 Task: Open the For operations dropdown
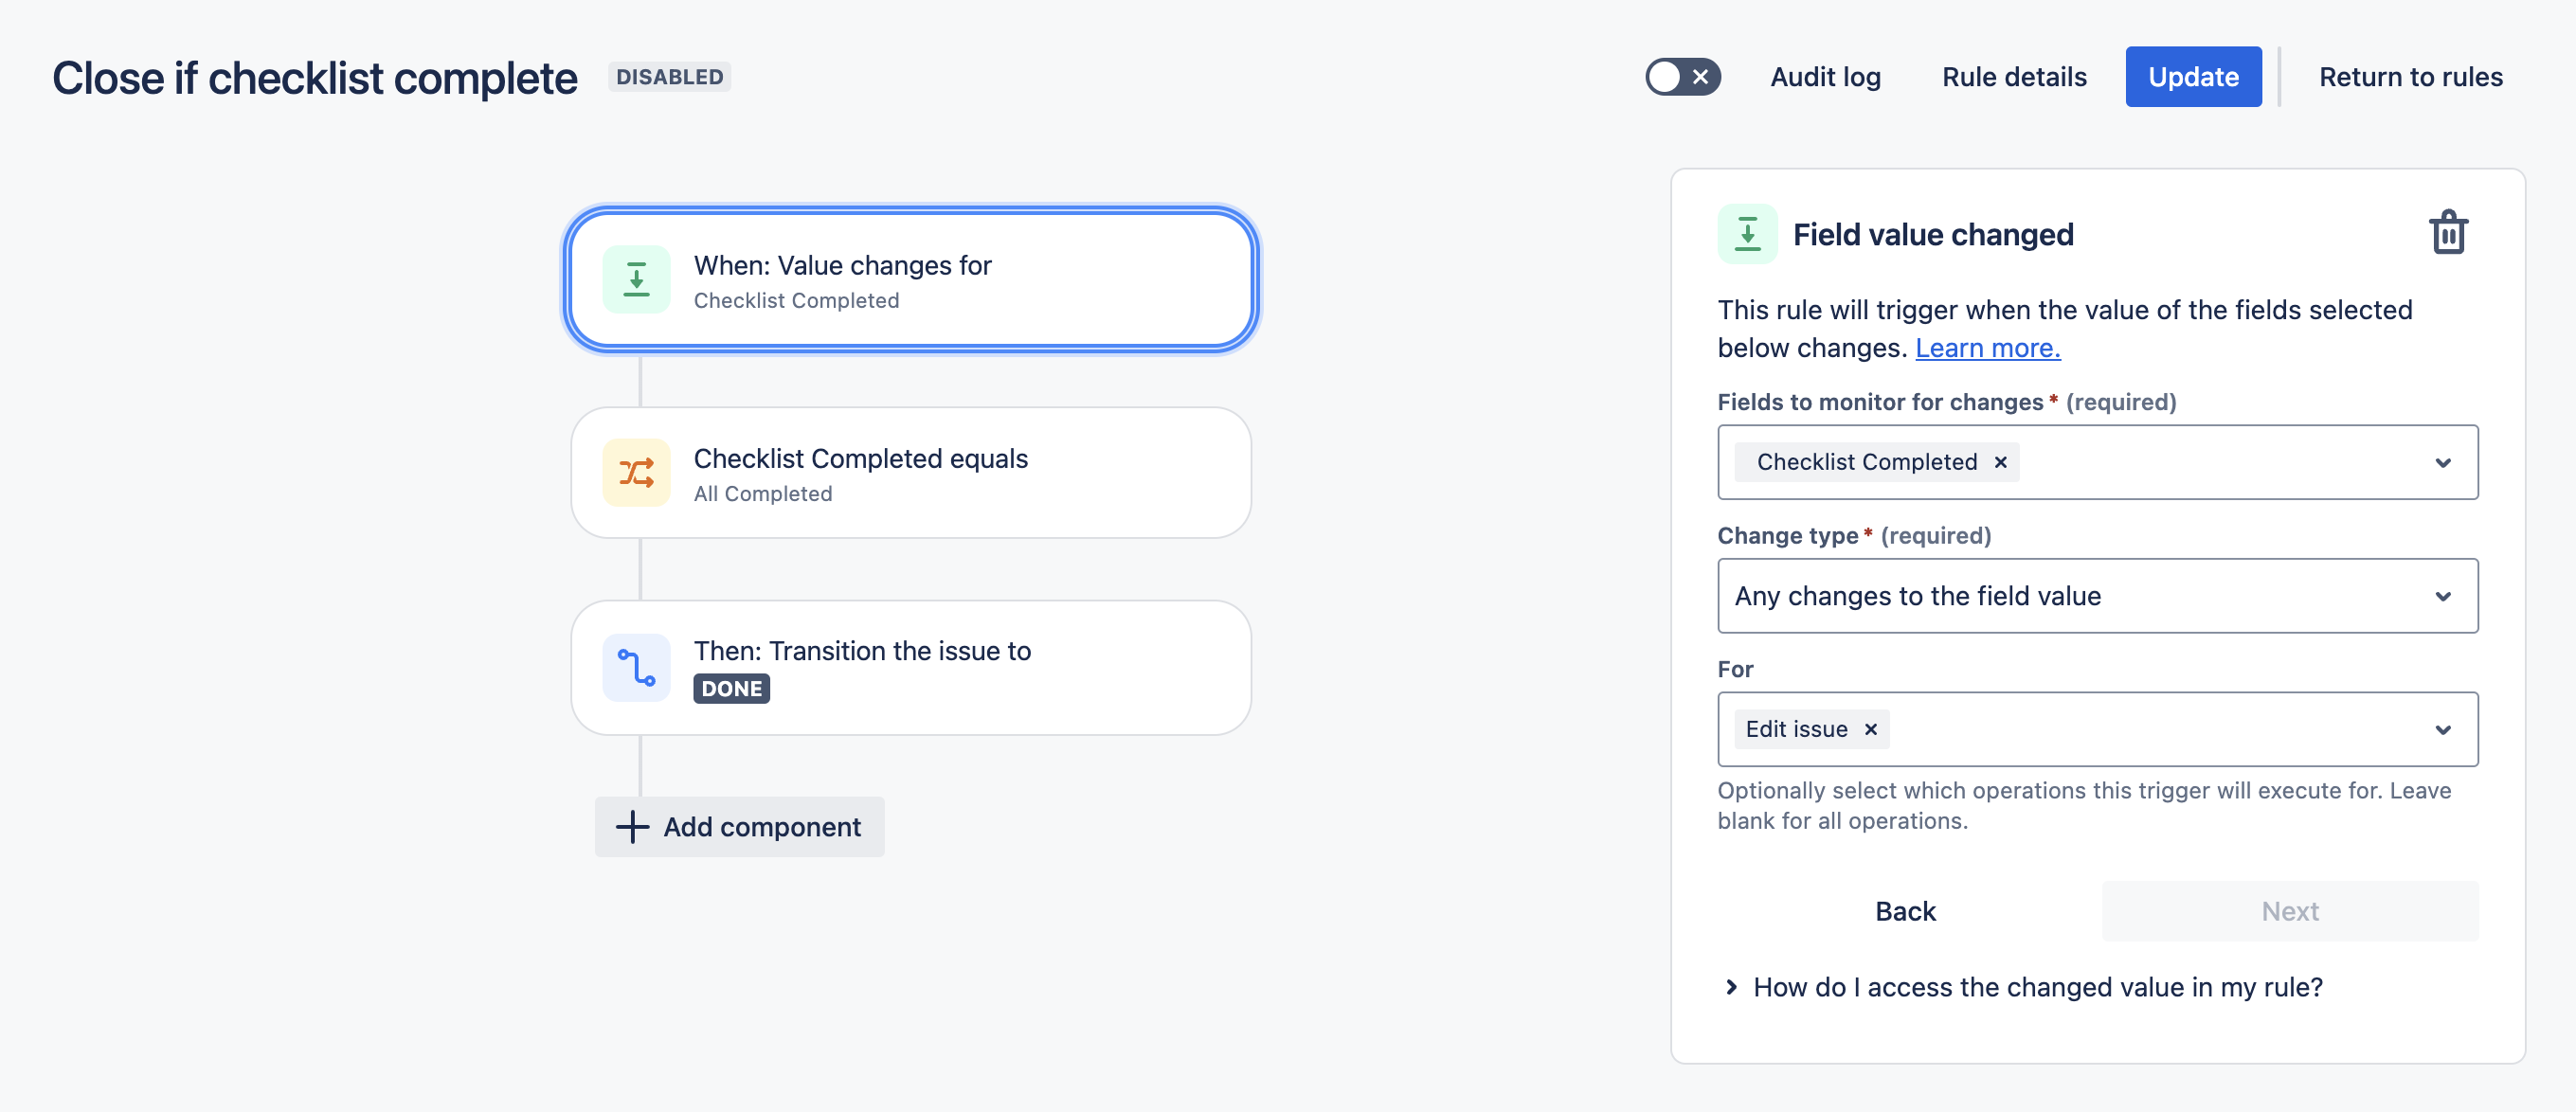click(x=2442, y=729)
